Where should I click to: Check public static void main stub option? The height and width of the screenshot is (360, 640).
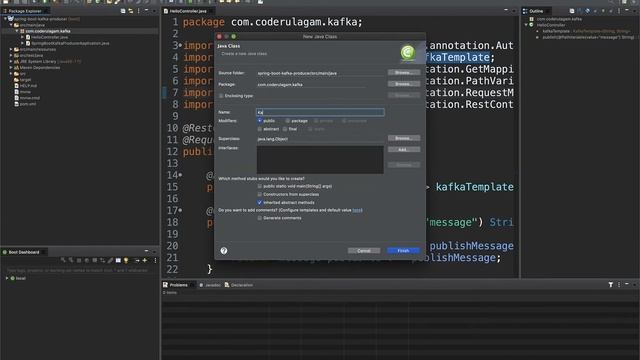pyautogui.click(x=260, y=186)
